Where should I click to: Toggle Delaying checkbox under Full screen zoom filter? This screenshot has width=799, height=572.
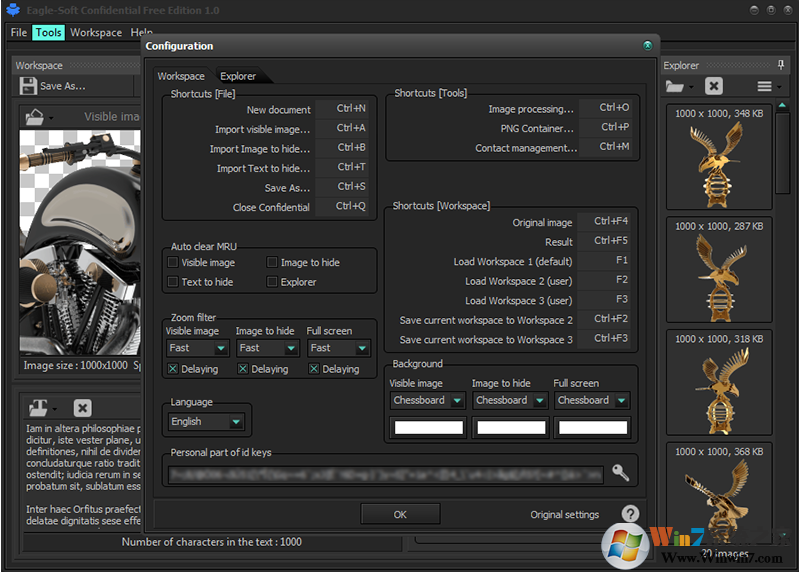314,369
